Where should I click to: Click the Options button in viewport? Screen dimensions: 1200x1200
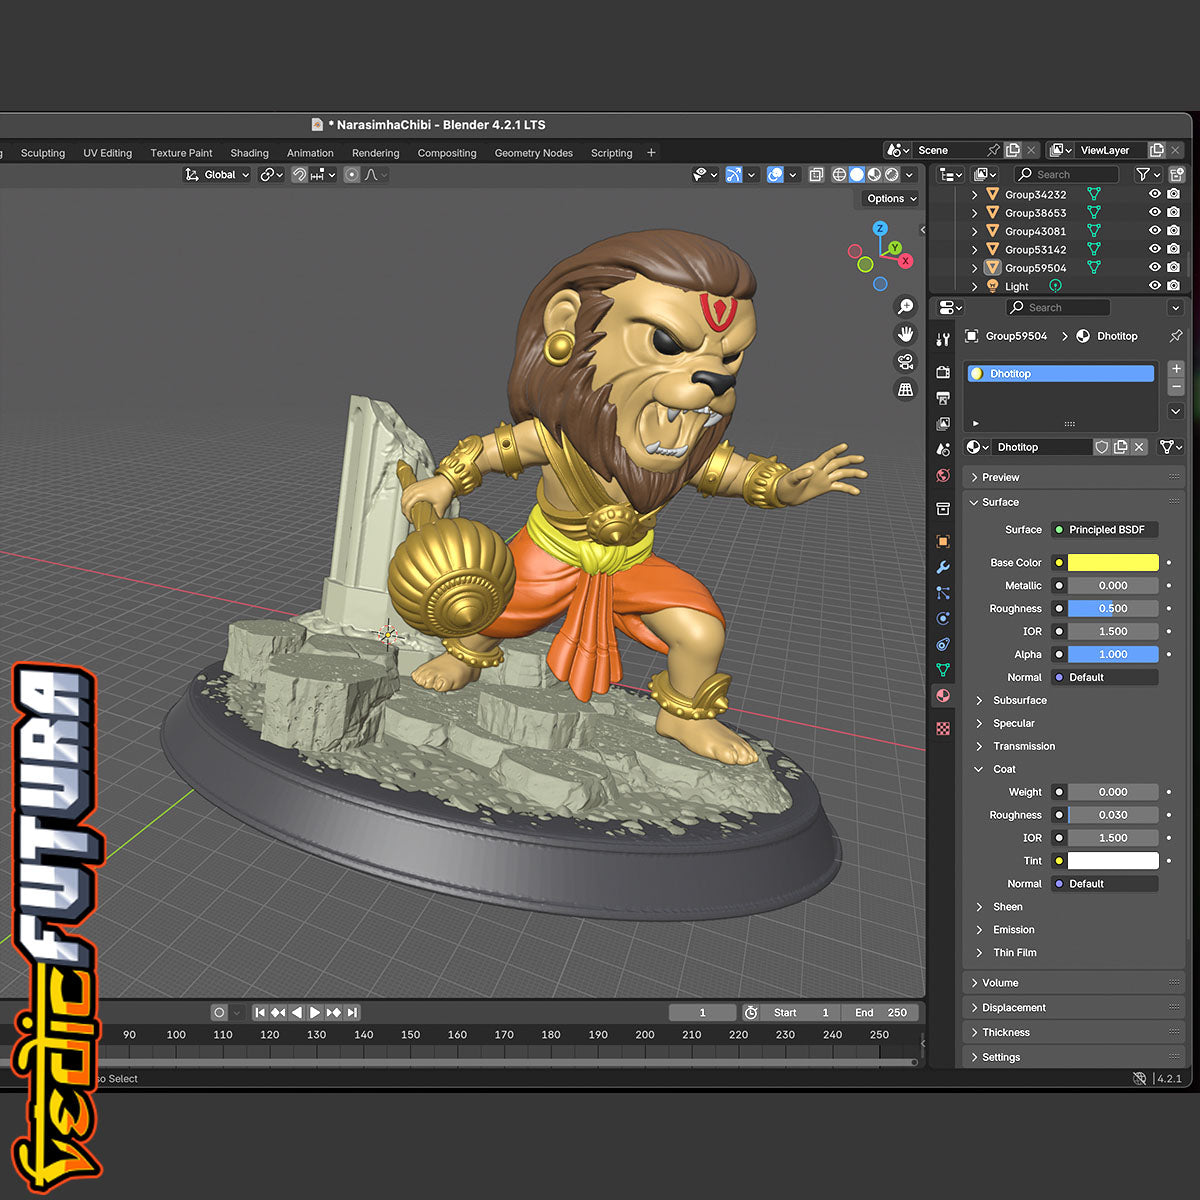(891, 199)
